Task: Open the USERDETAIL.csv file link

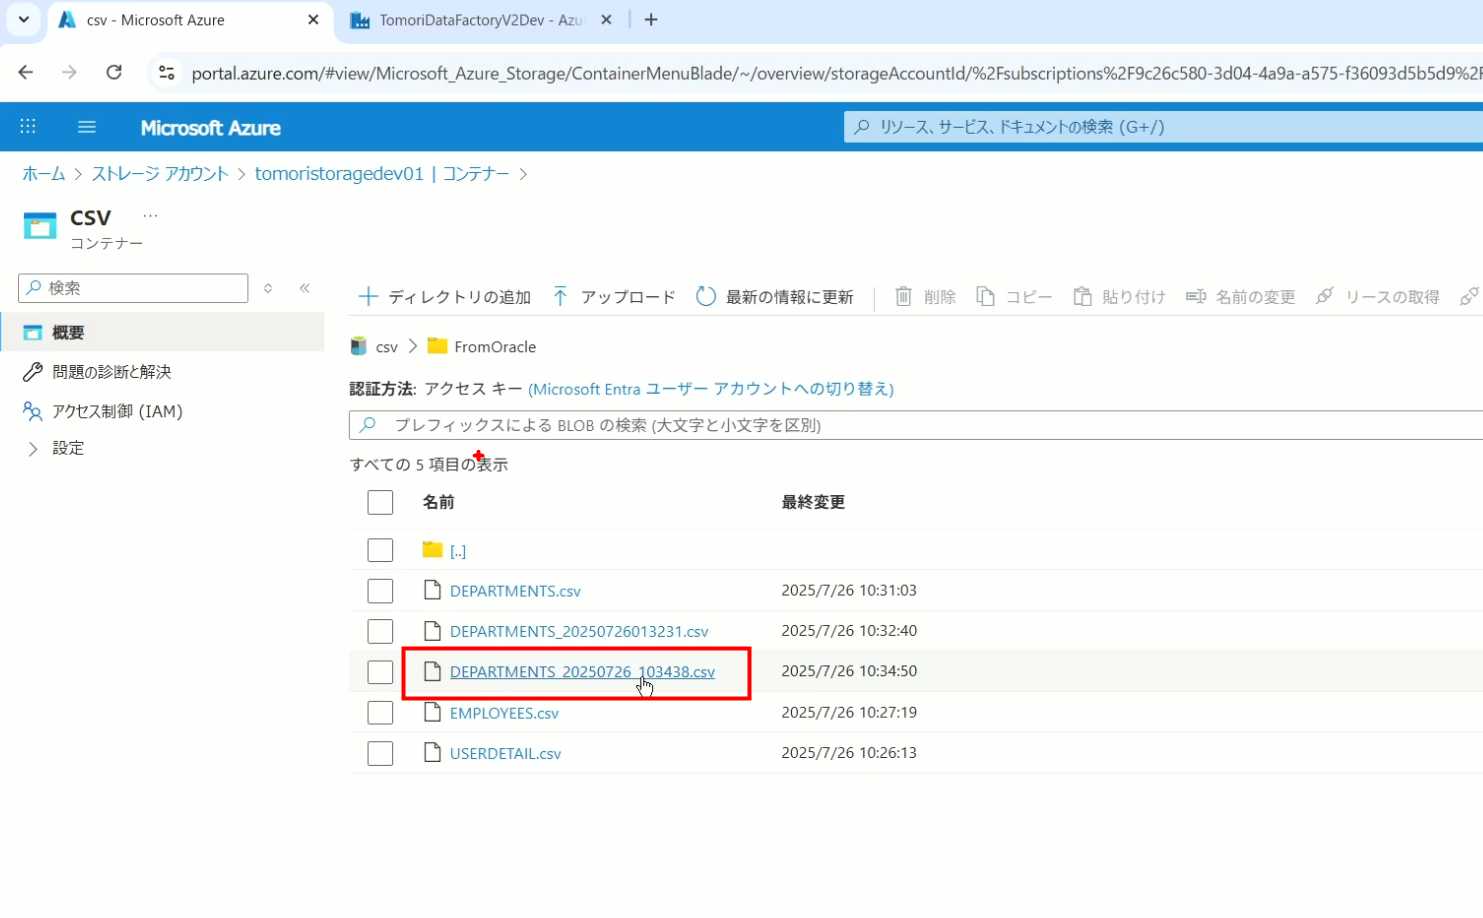Action: (505, 754)
